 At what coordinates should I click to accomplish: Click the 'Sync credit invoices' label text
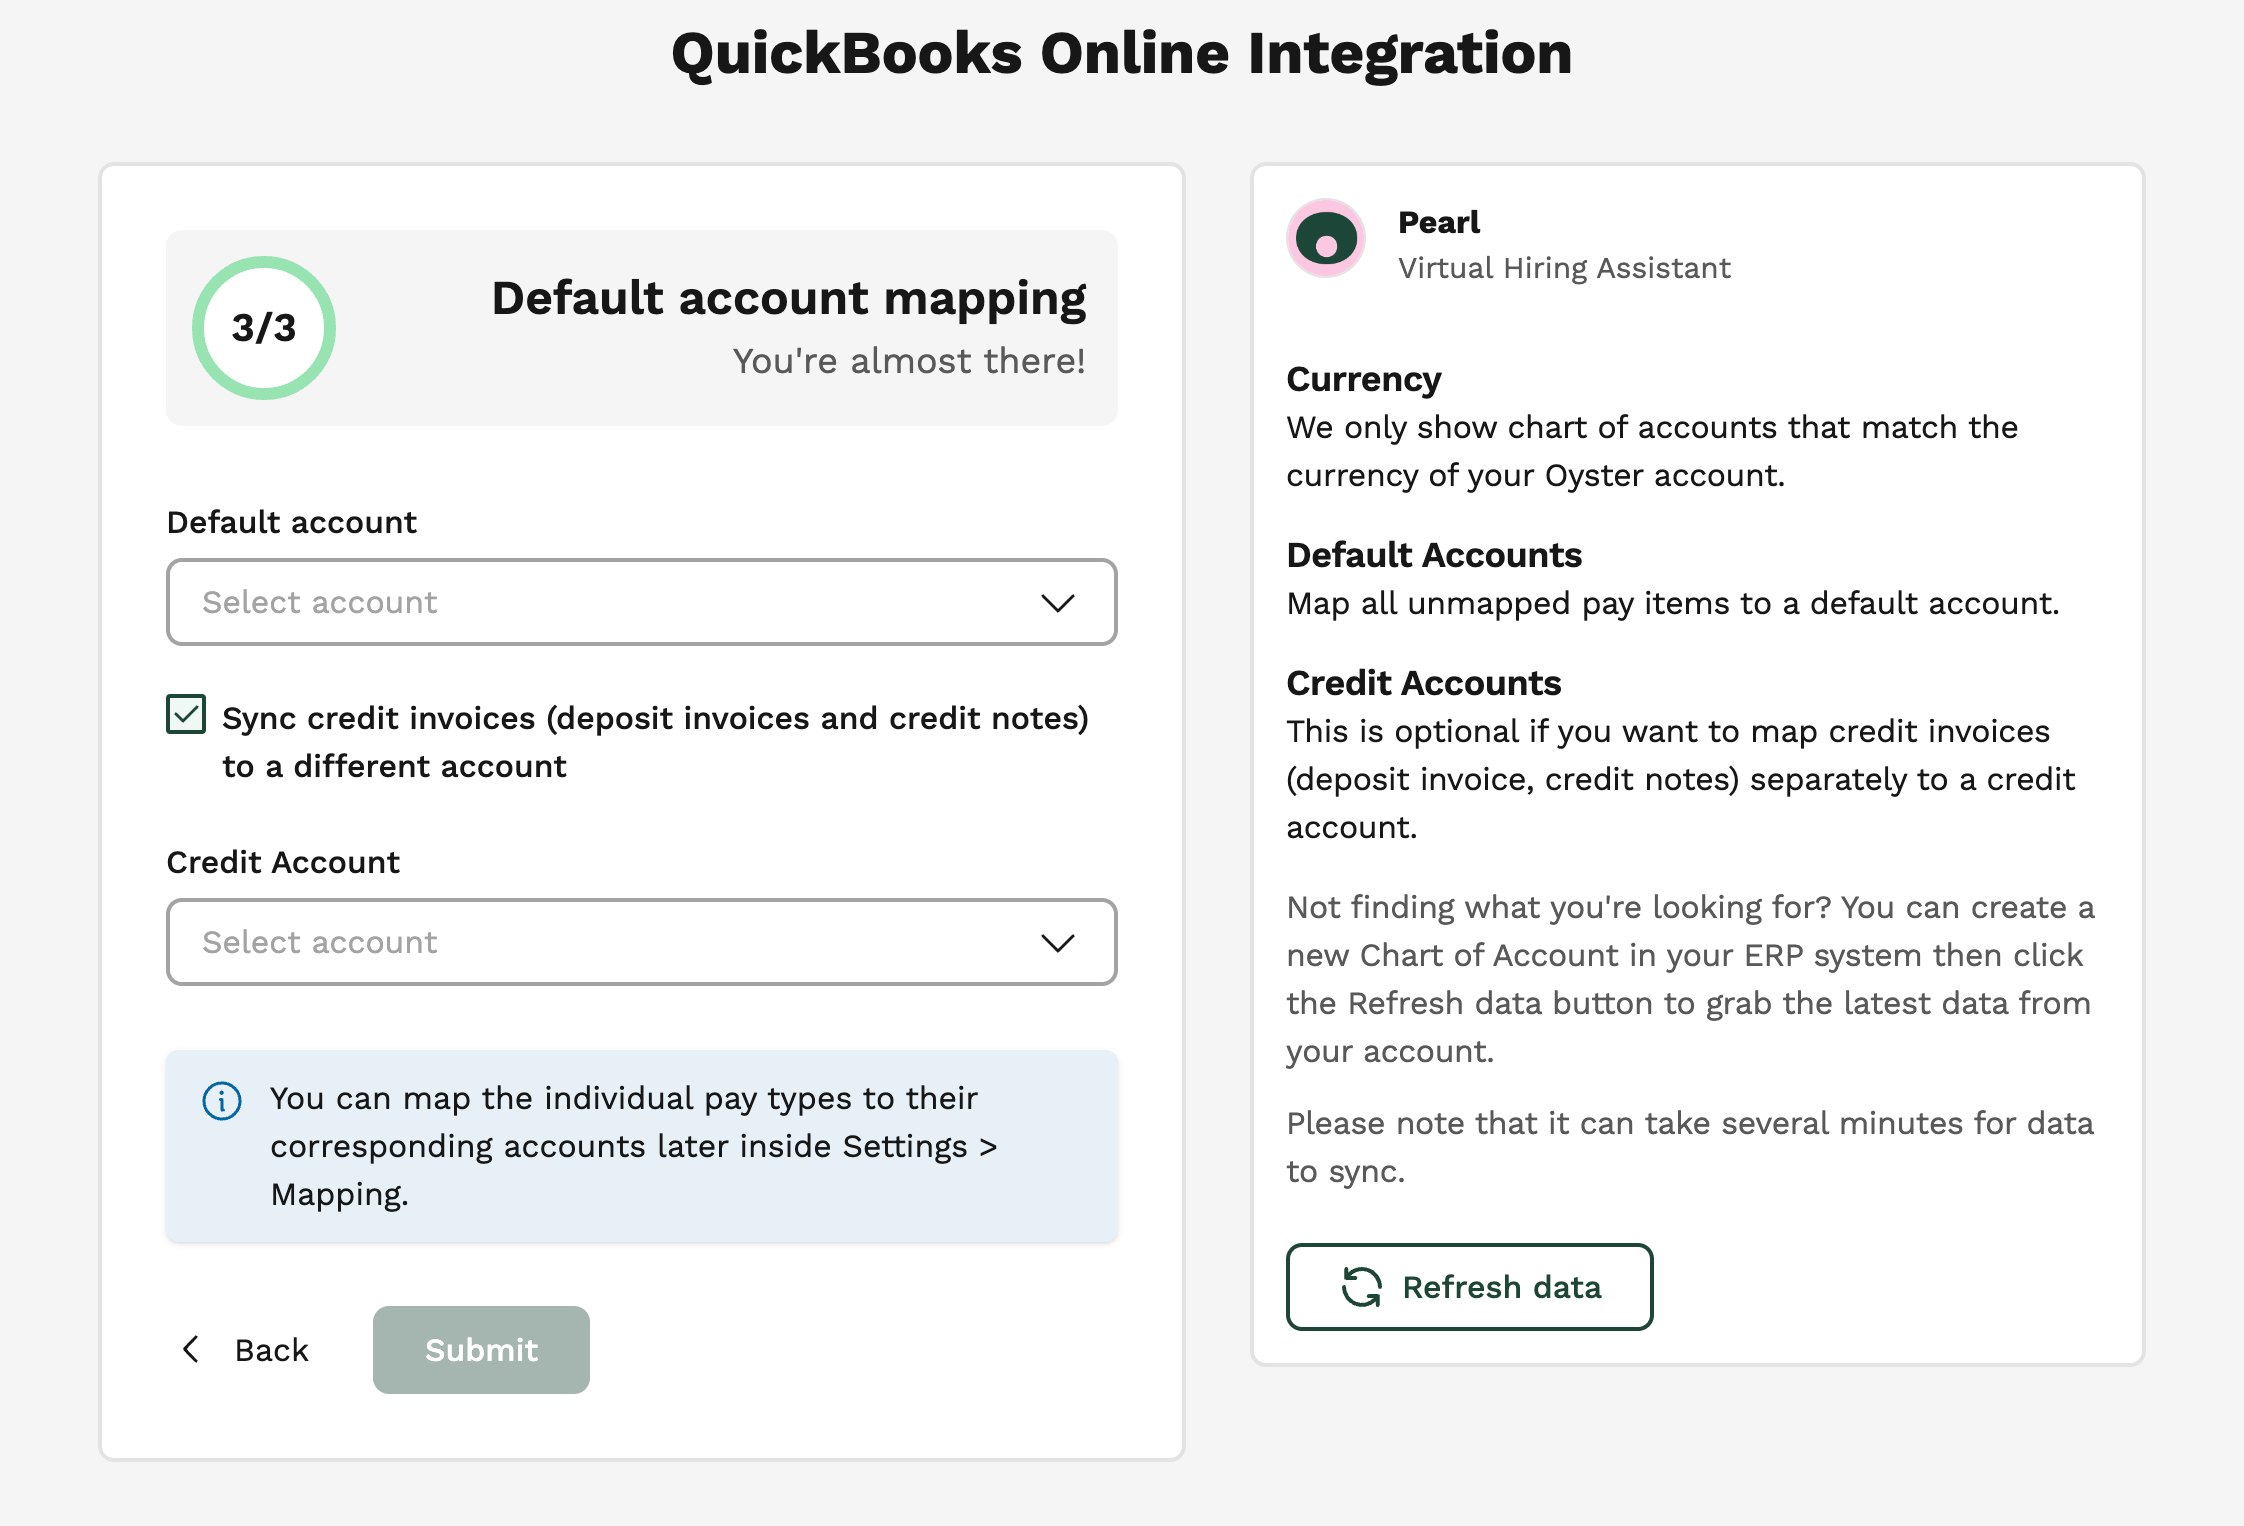click(655, 742)
